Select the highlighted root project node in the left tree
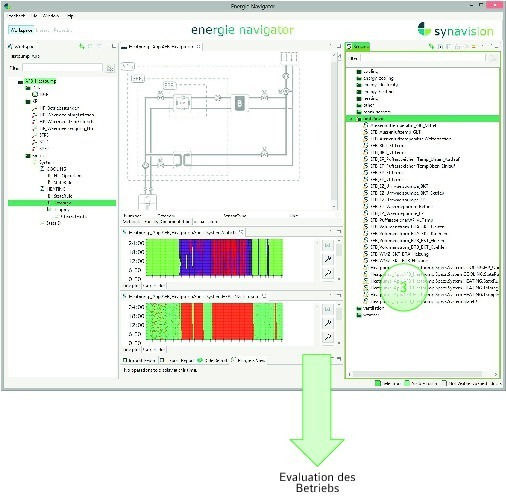This screenshot has width=506, height=496. point(40,81)
